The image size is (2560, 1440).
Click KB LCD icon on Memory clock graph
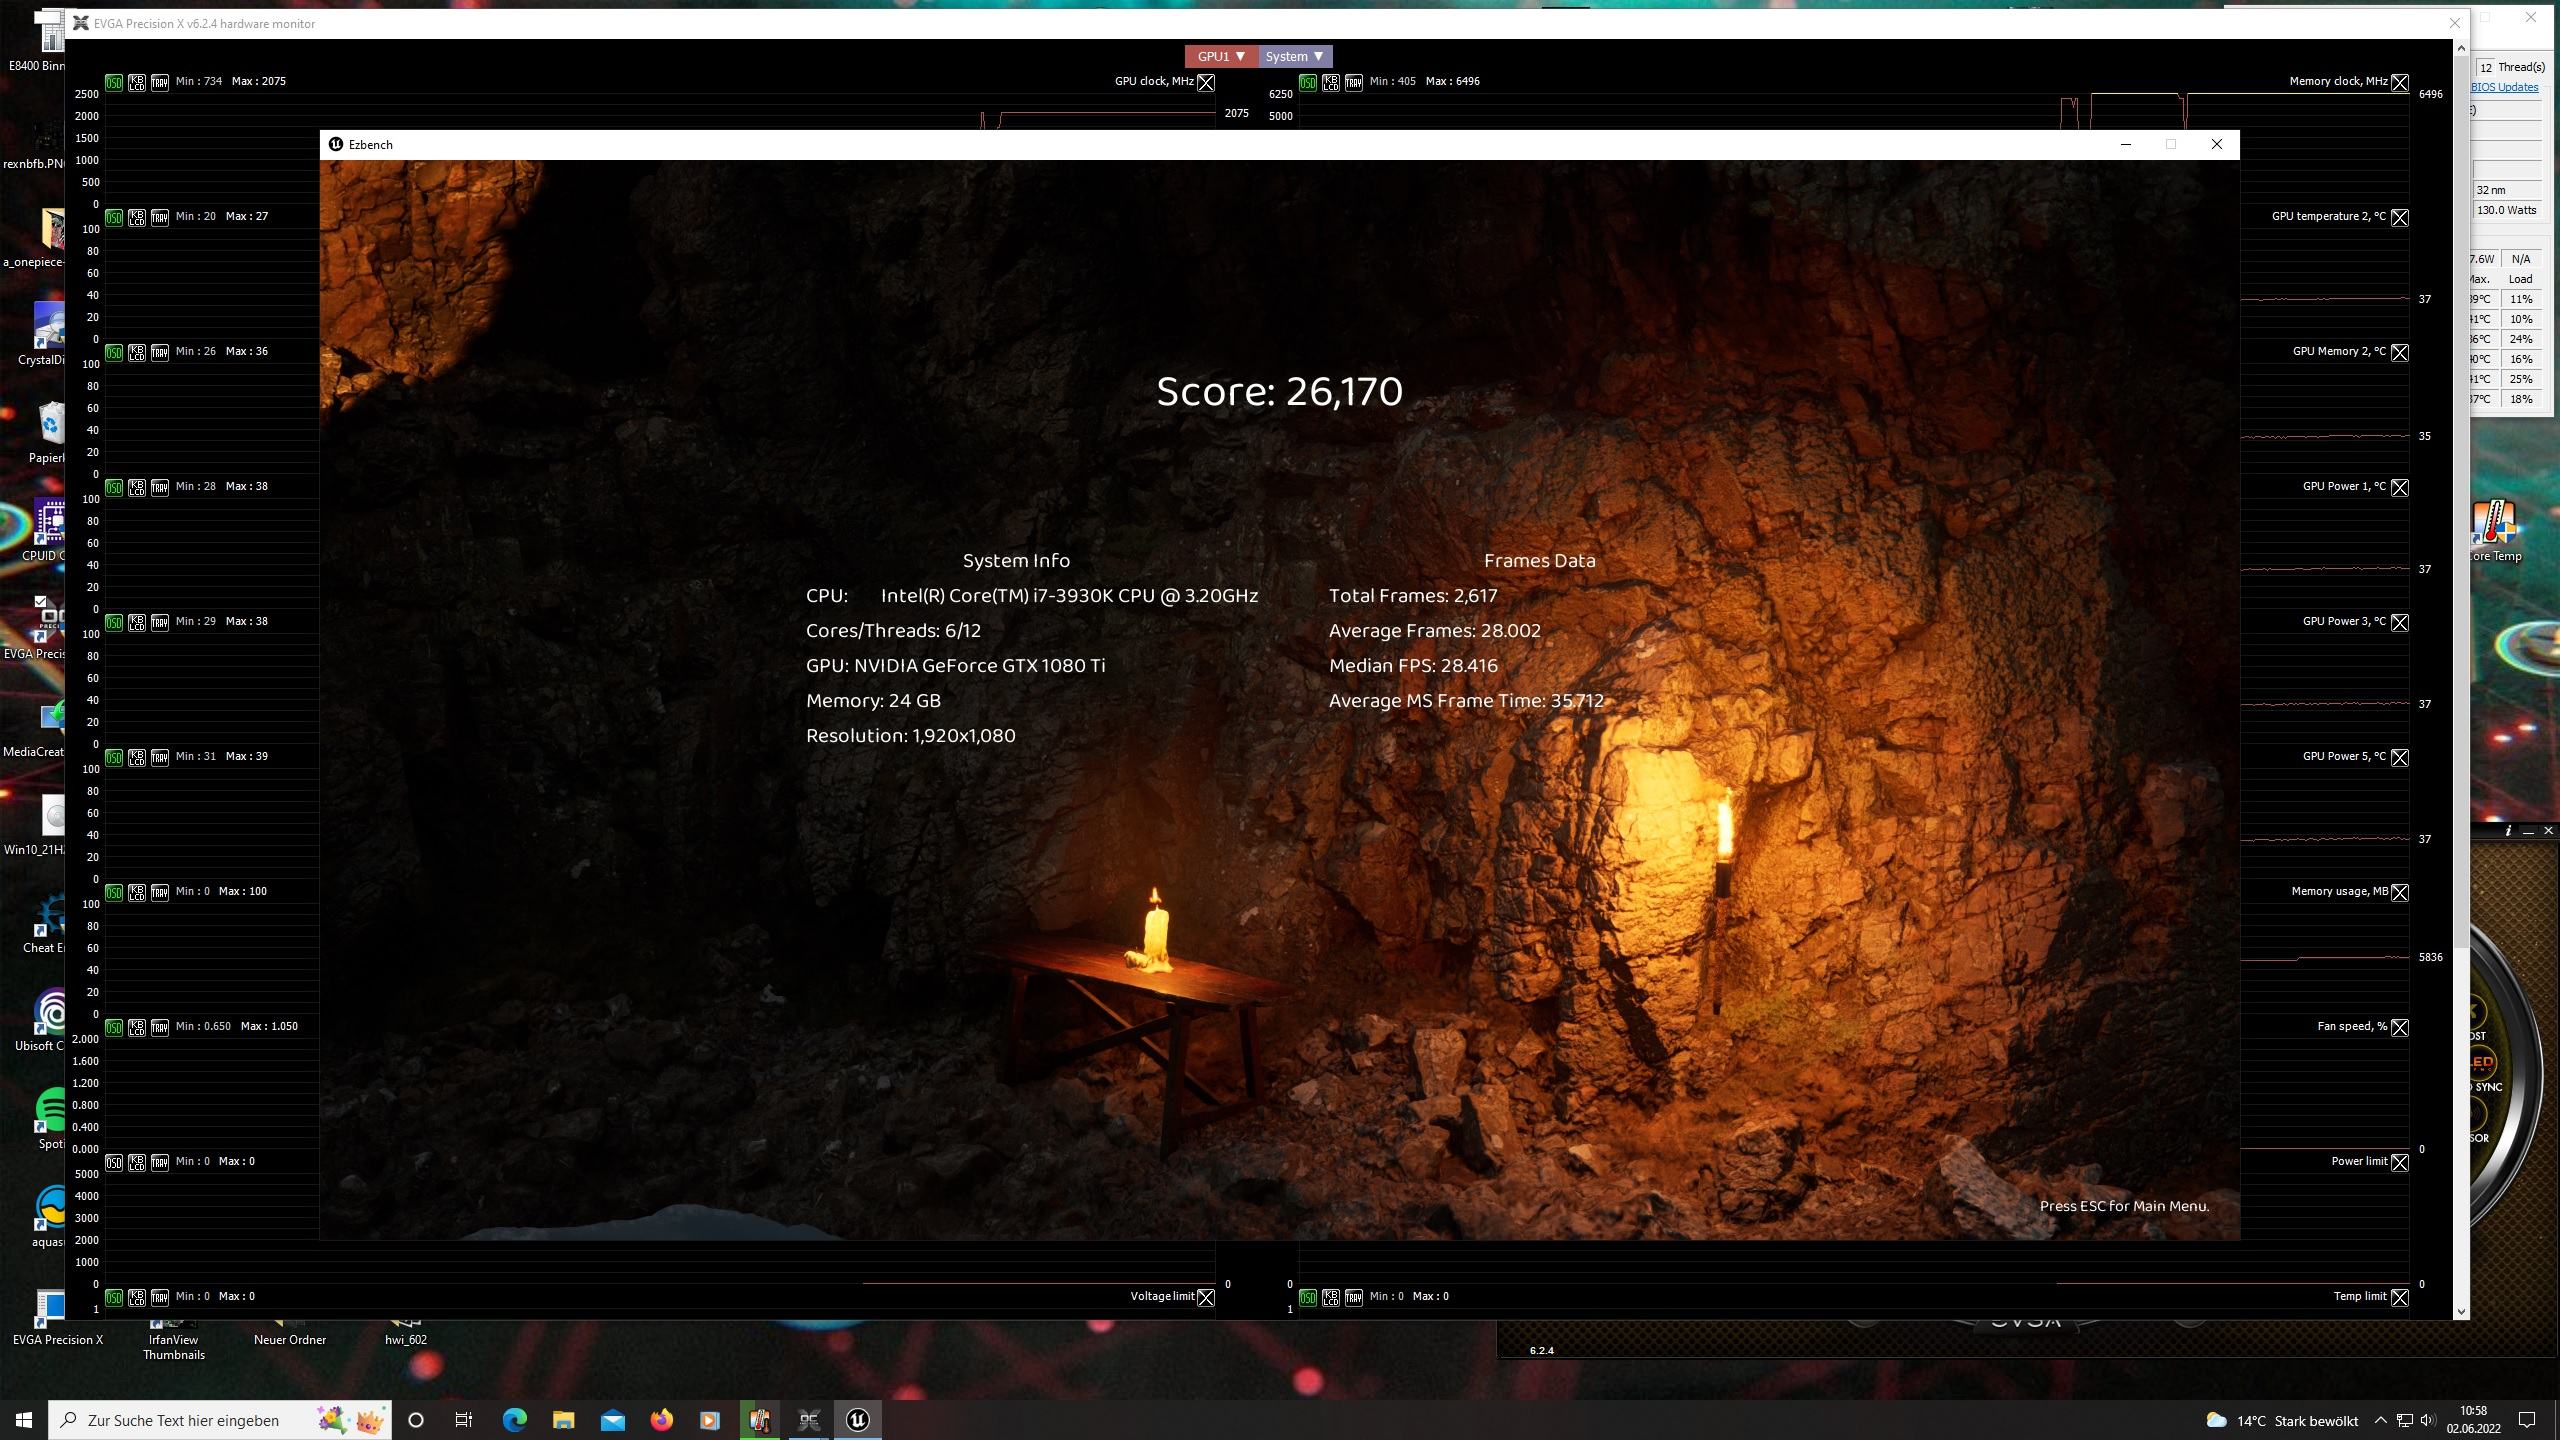(x=1331, y=82)
